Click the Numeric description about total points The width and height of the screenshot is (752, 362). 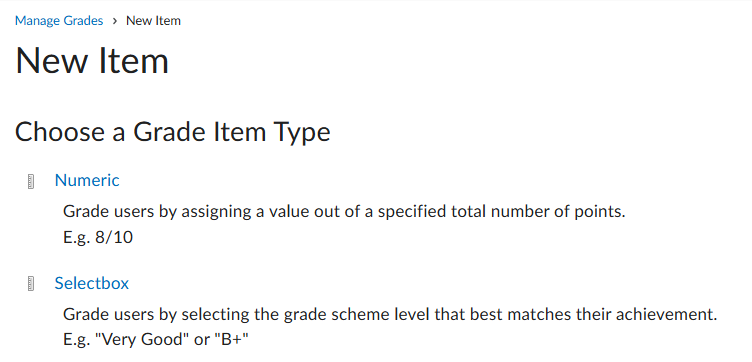click(344, 211)
